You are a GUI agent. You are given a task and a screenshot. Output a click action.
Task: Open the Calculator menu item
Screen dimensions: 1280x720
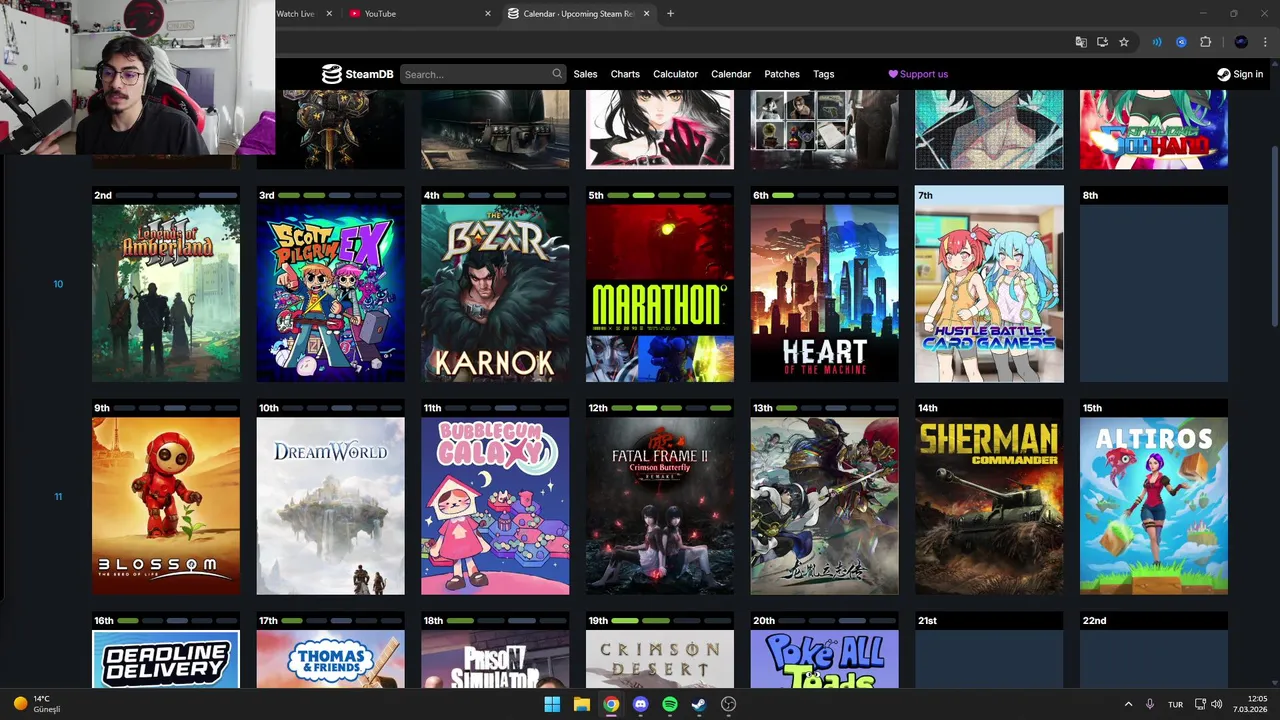pos(675,74)
